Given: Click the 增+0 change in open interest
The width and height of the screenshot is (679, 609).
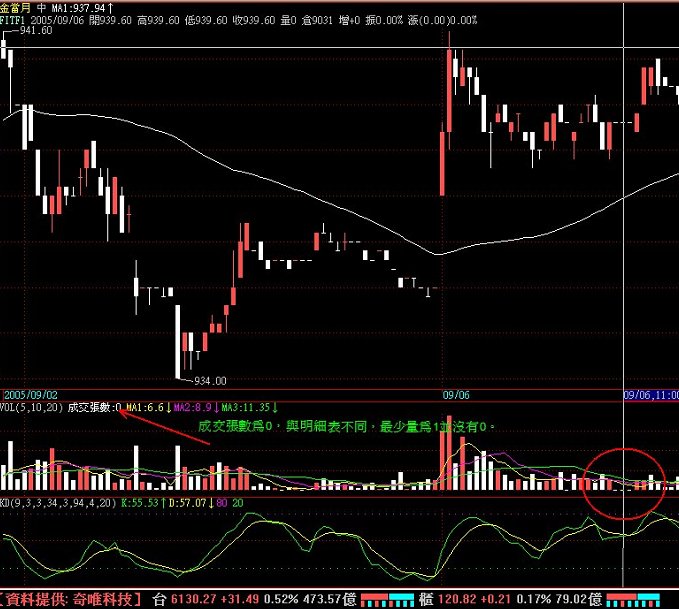Looking at the screenshot, I should [x=349, y=20].
